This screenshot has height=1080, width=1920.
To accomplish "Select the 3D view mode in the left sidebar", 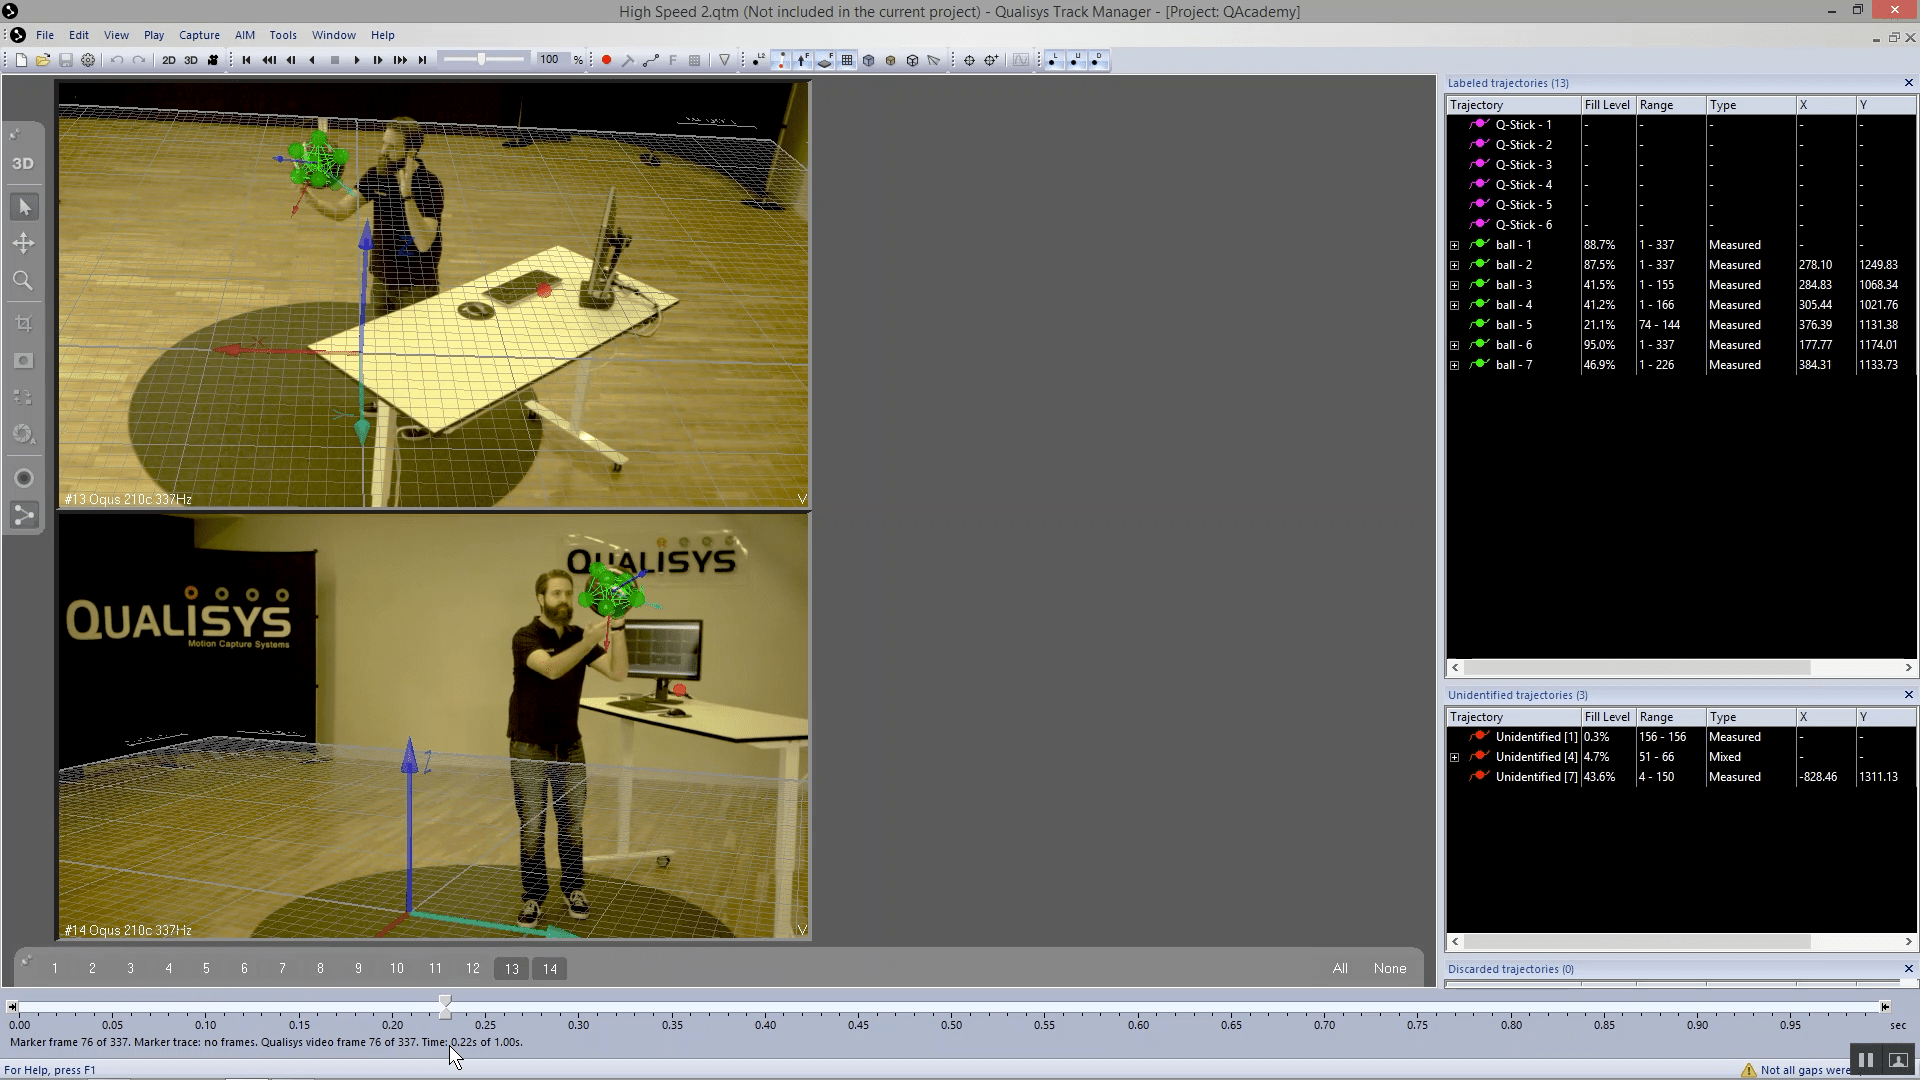I will 23,163.
